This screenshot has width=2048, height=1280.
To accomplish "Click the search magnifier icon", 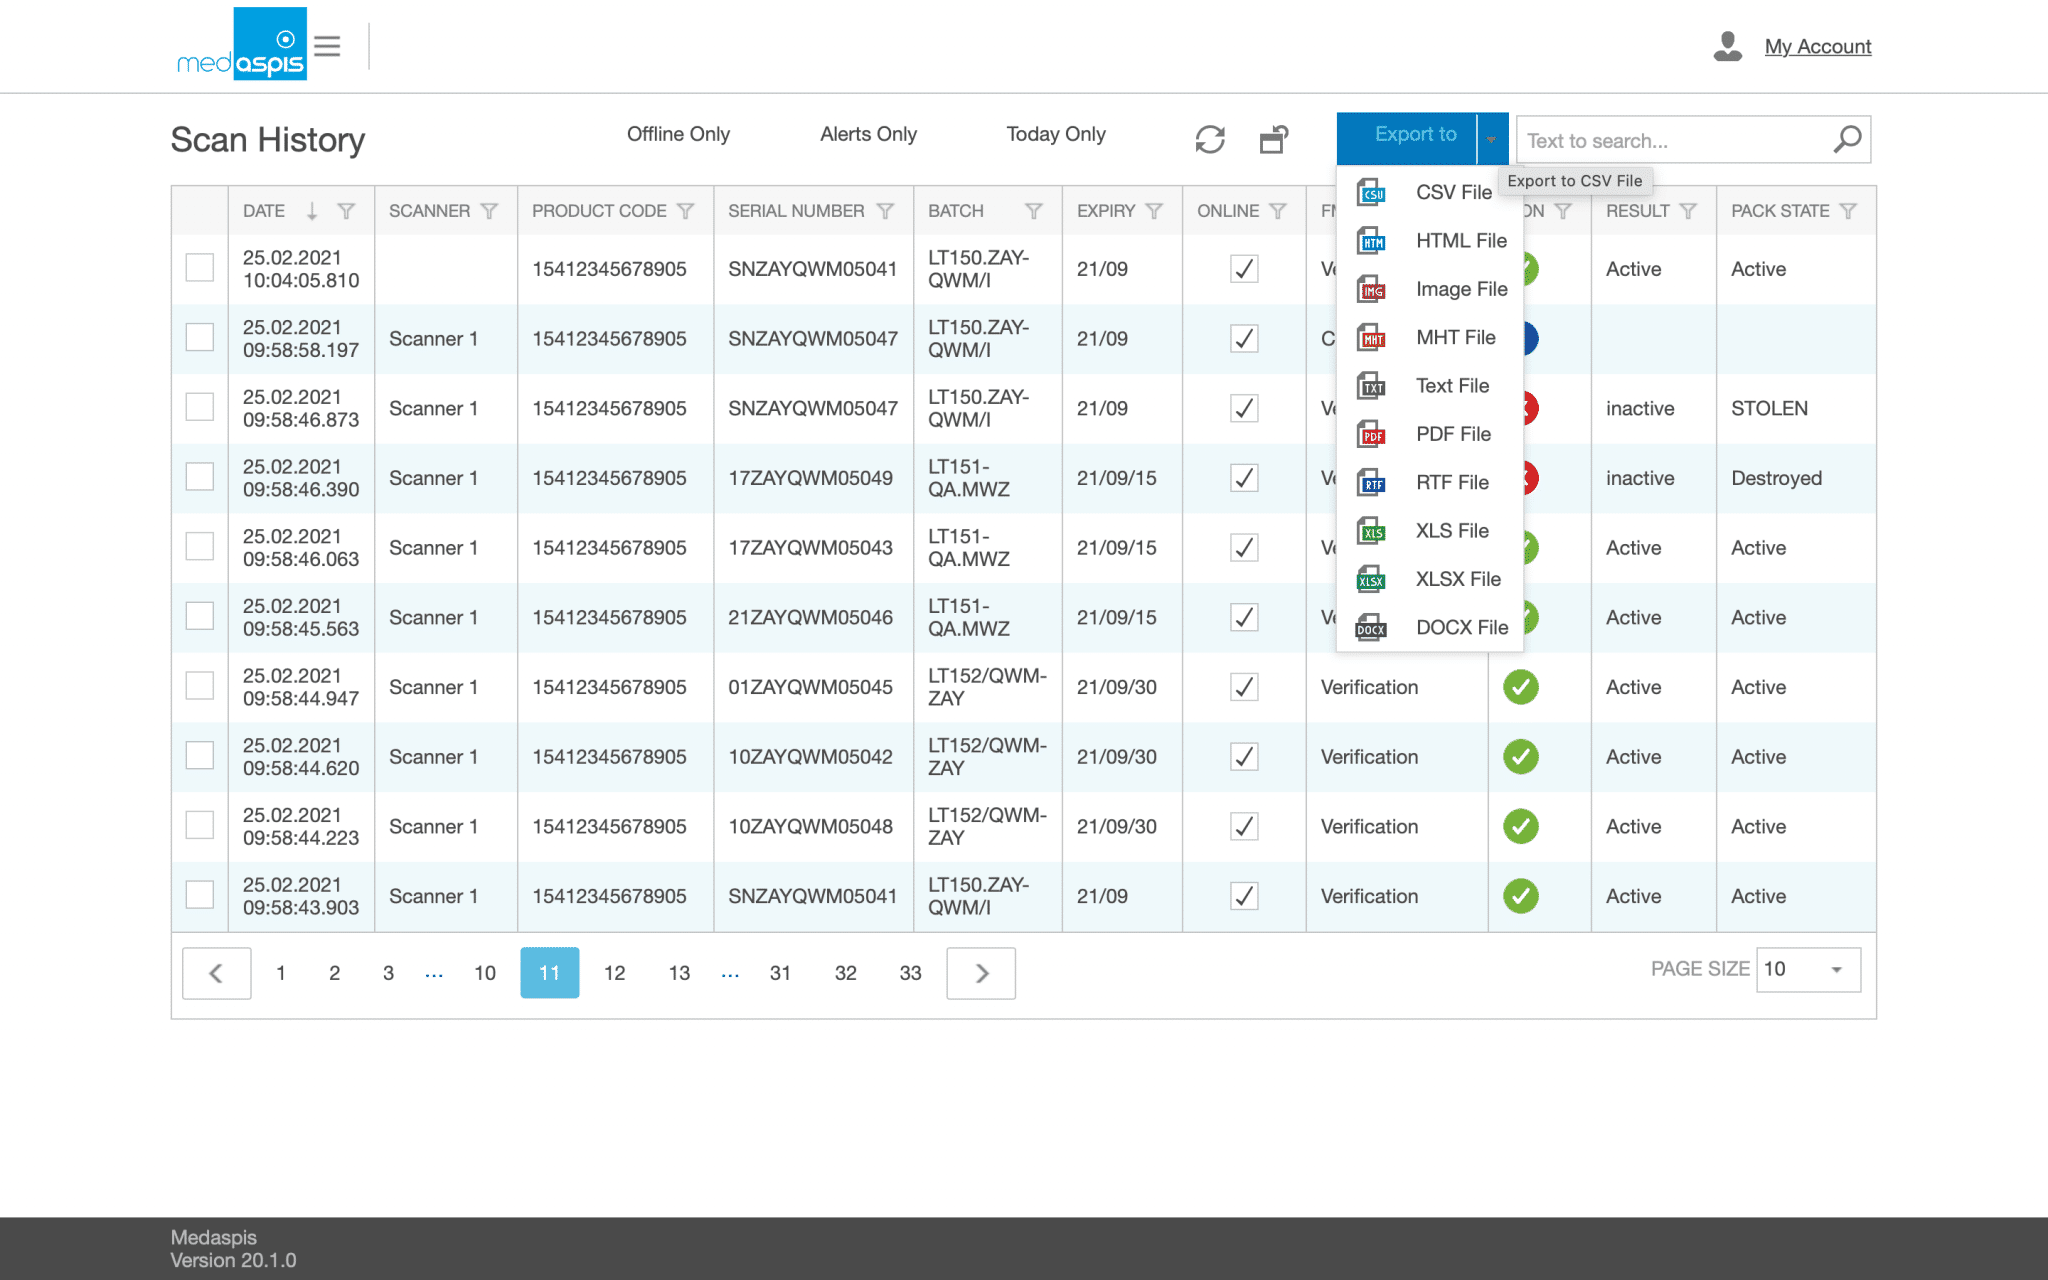I will (1845, 139).
